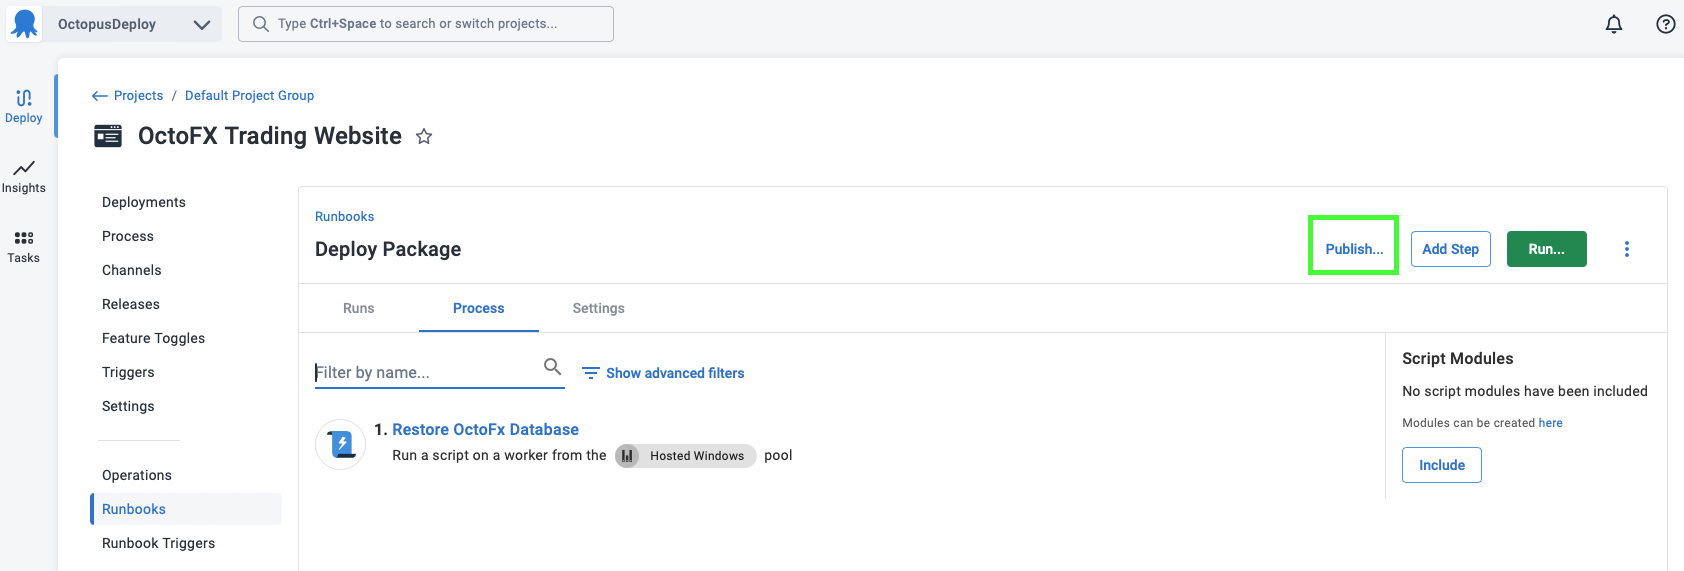Open the Restore OctoFx Database step link

point(485,429)
